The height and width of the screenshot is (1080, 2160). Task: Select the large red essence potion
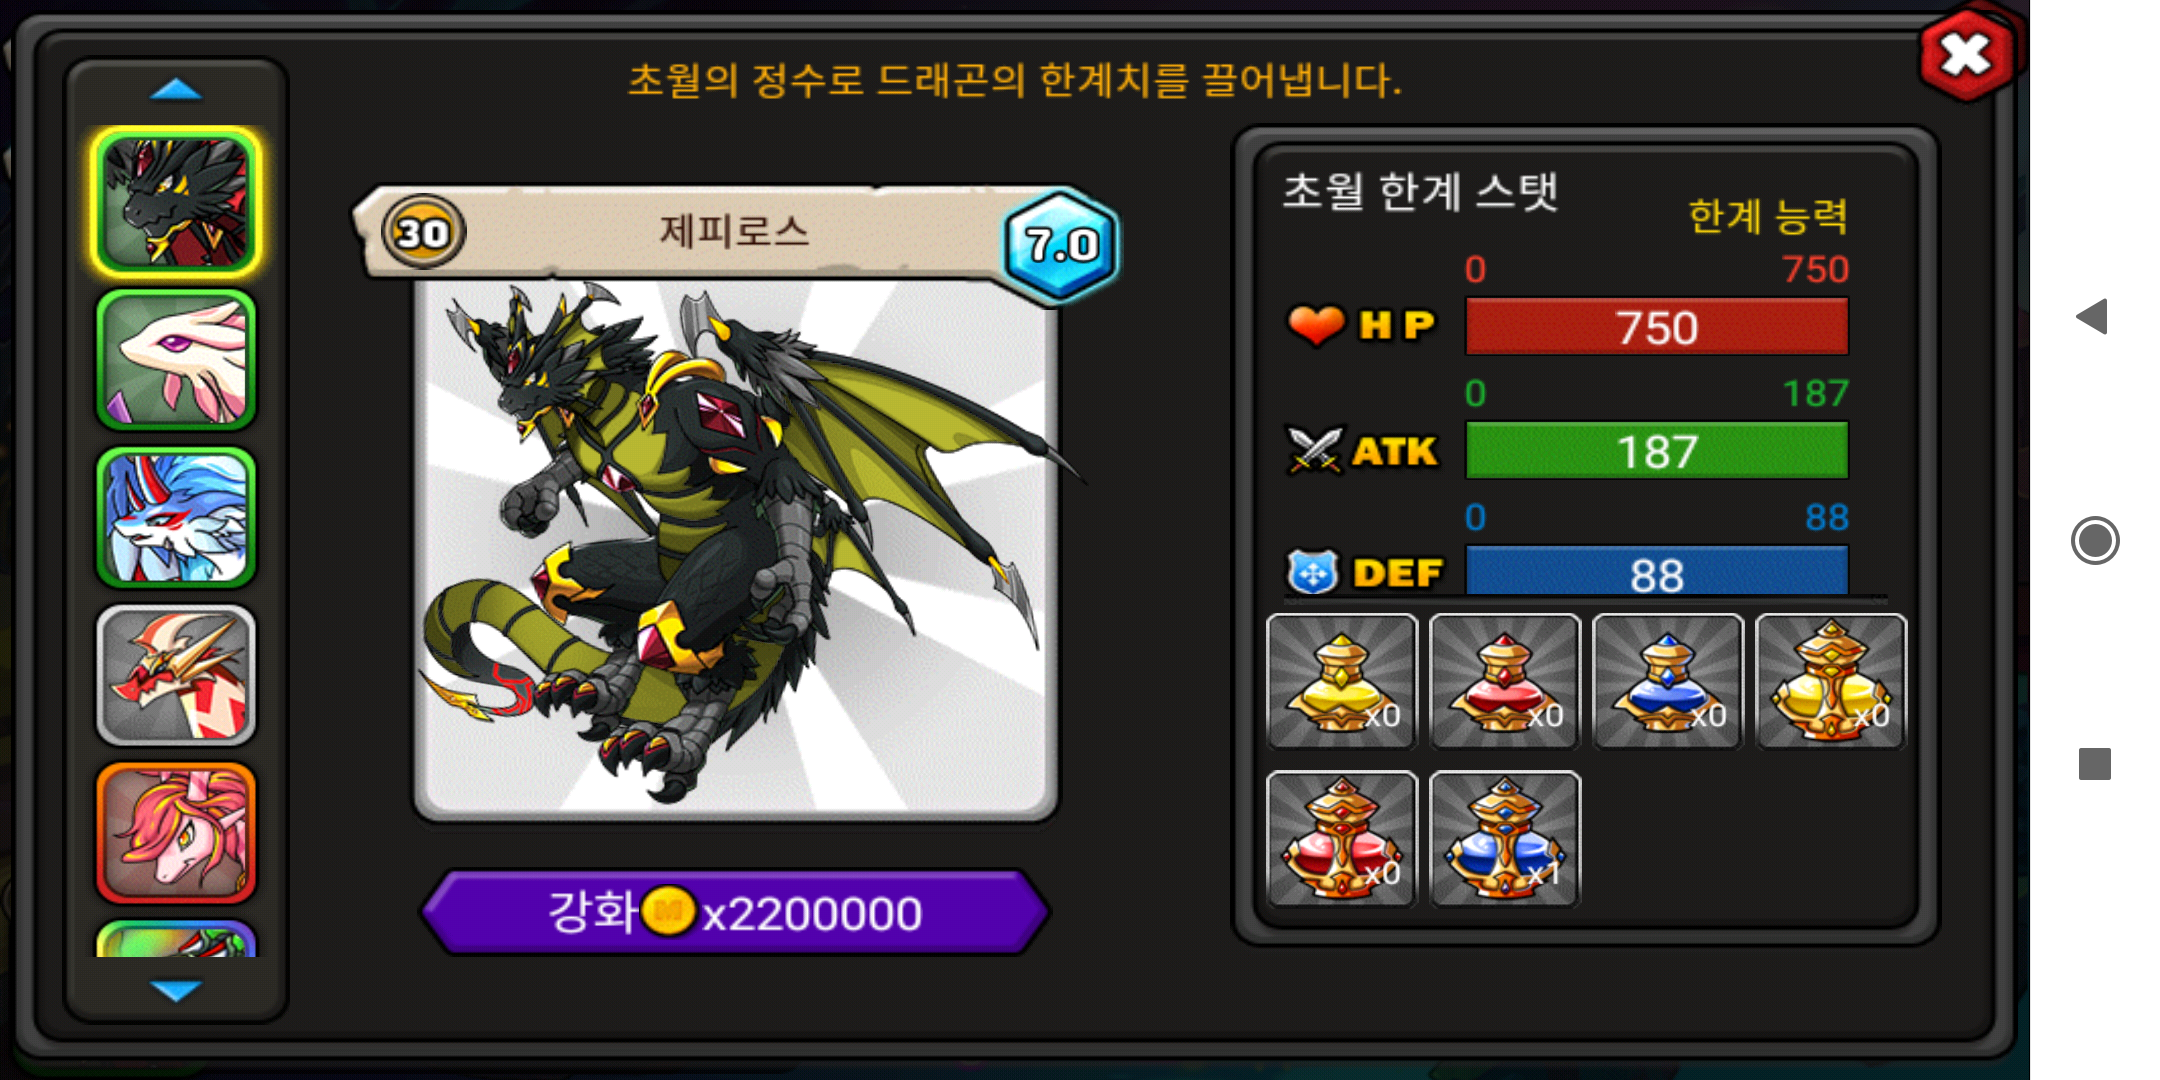coord(1342,838)
